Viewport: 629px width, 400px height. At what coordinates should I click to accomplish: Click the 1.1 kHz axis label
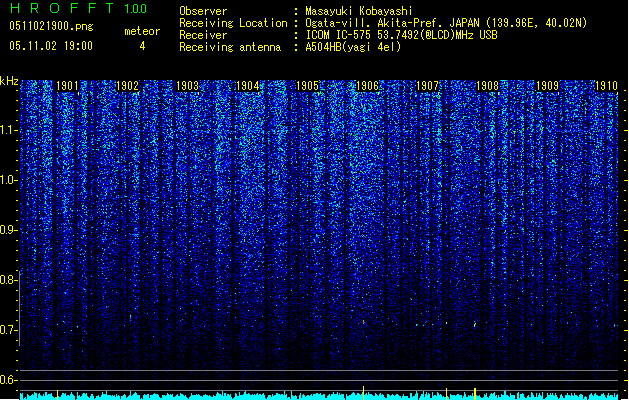[x=8, y=130]
